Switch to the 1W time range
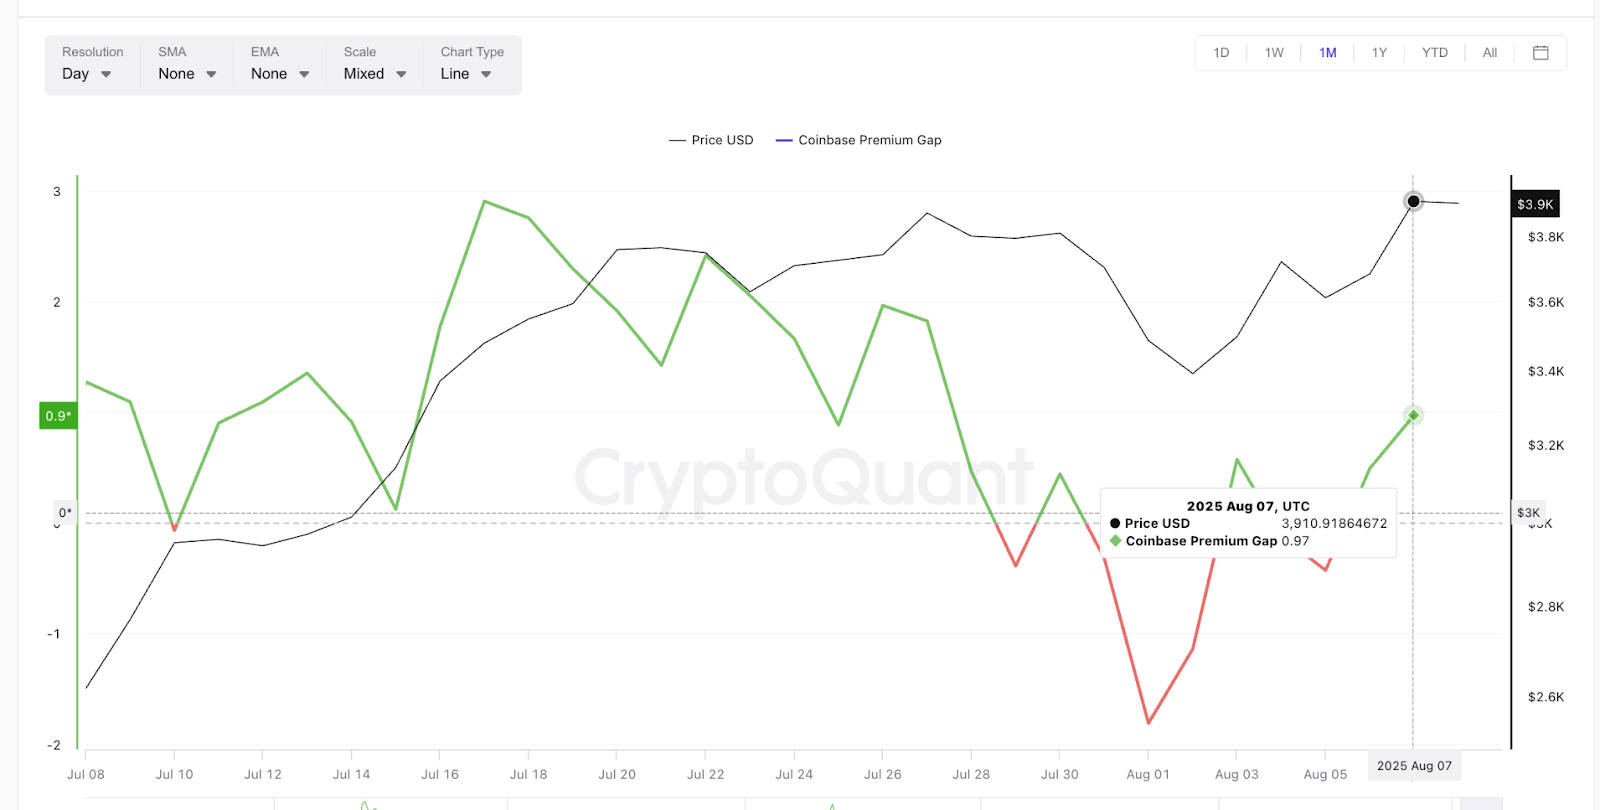Screen dimensions: 1600x810 point(1274,53)
